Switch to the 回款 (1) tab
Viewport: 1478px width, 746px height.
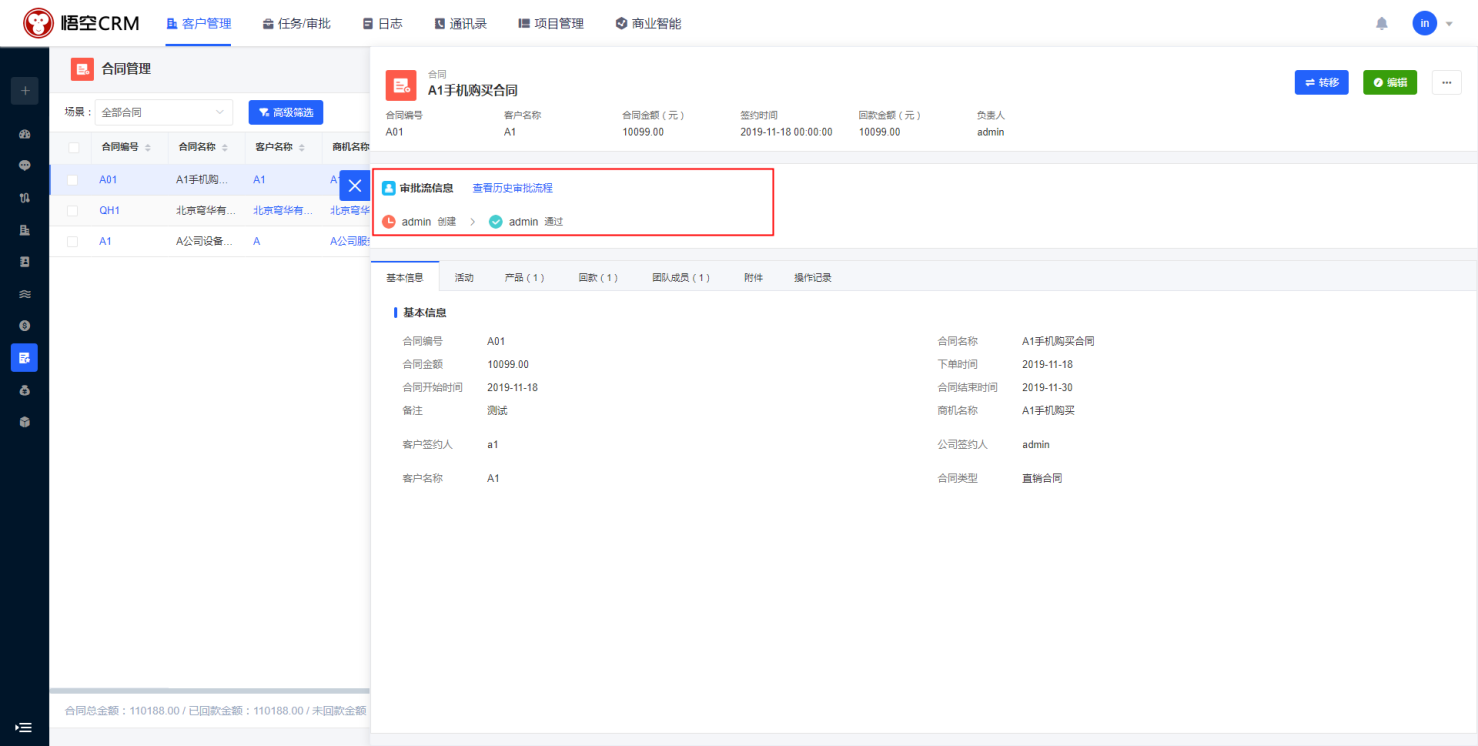click(598, 277)
